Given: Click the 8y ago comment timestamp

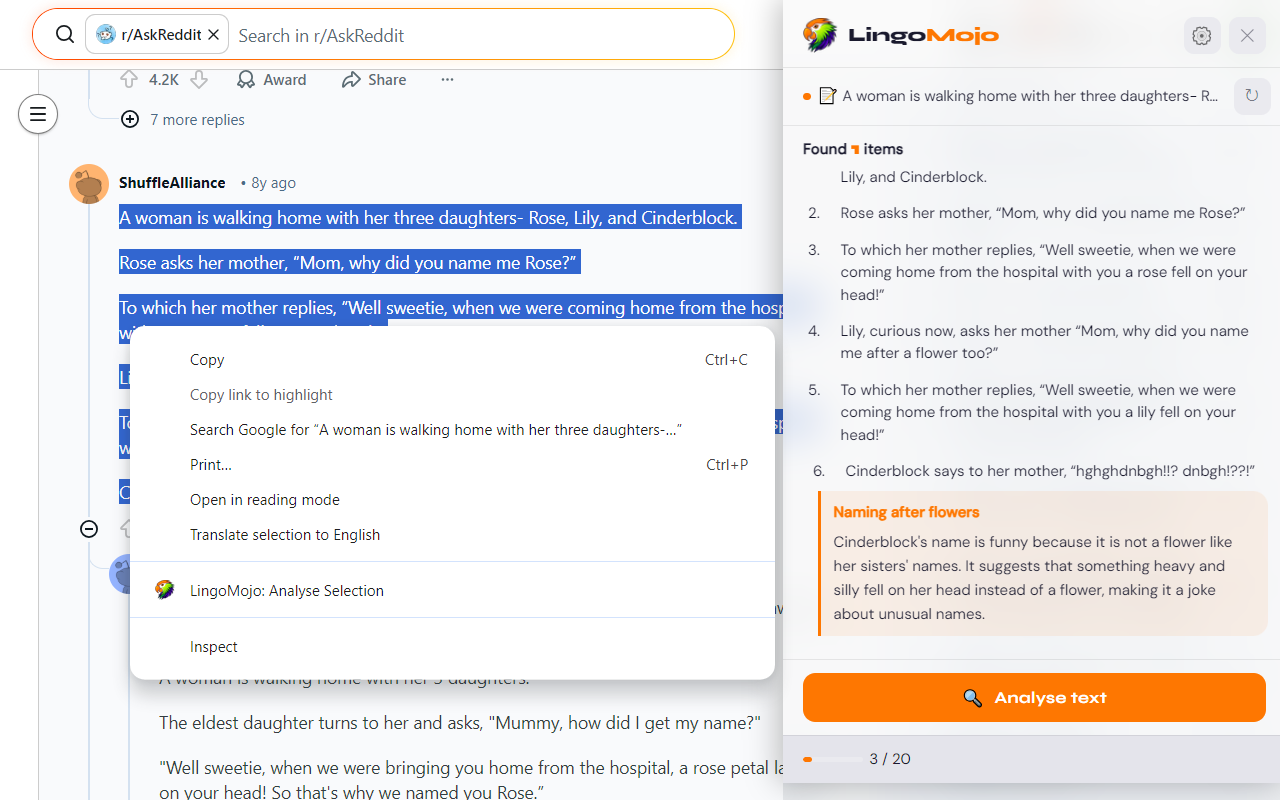Looking at the screenshot, I should [x=273, y=183].
